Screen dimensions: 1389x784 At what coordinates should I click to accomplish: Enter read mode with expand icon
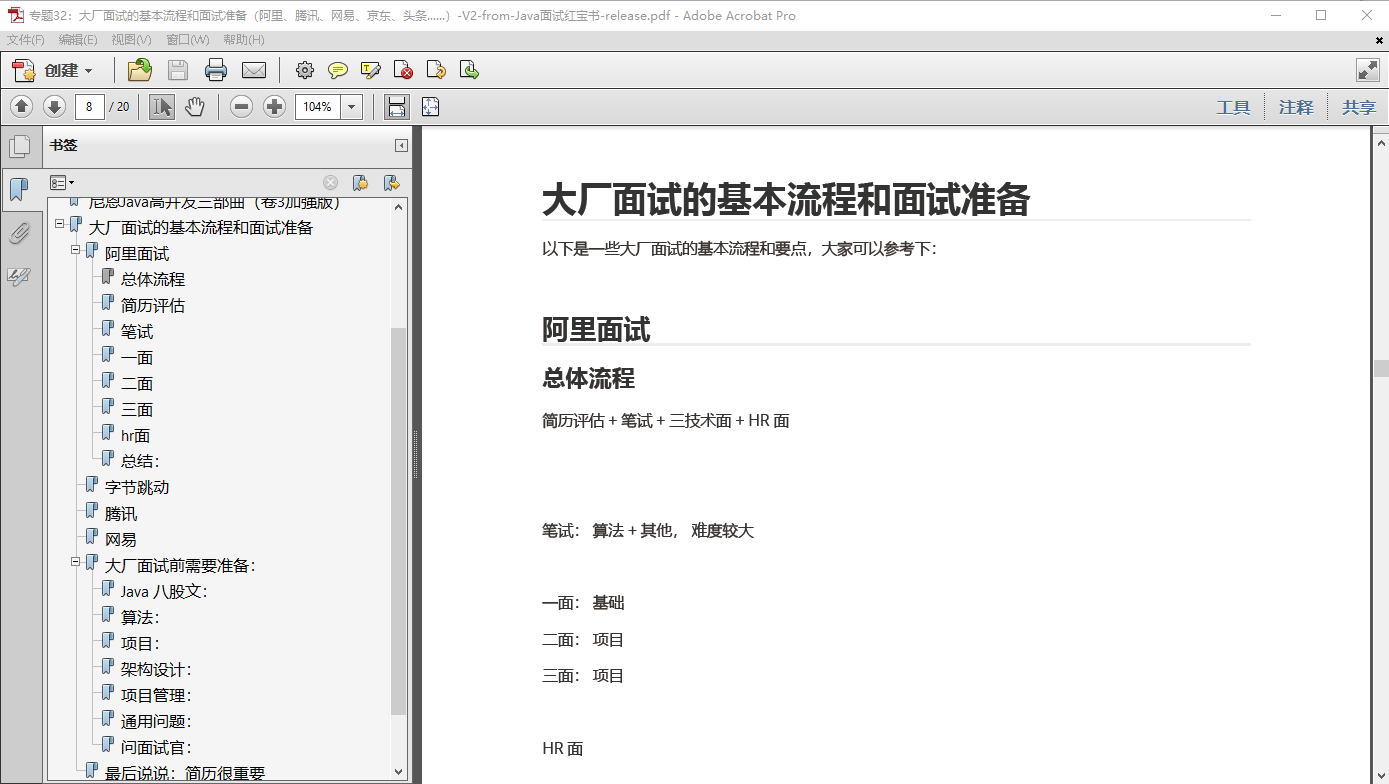[1367, 70]
